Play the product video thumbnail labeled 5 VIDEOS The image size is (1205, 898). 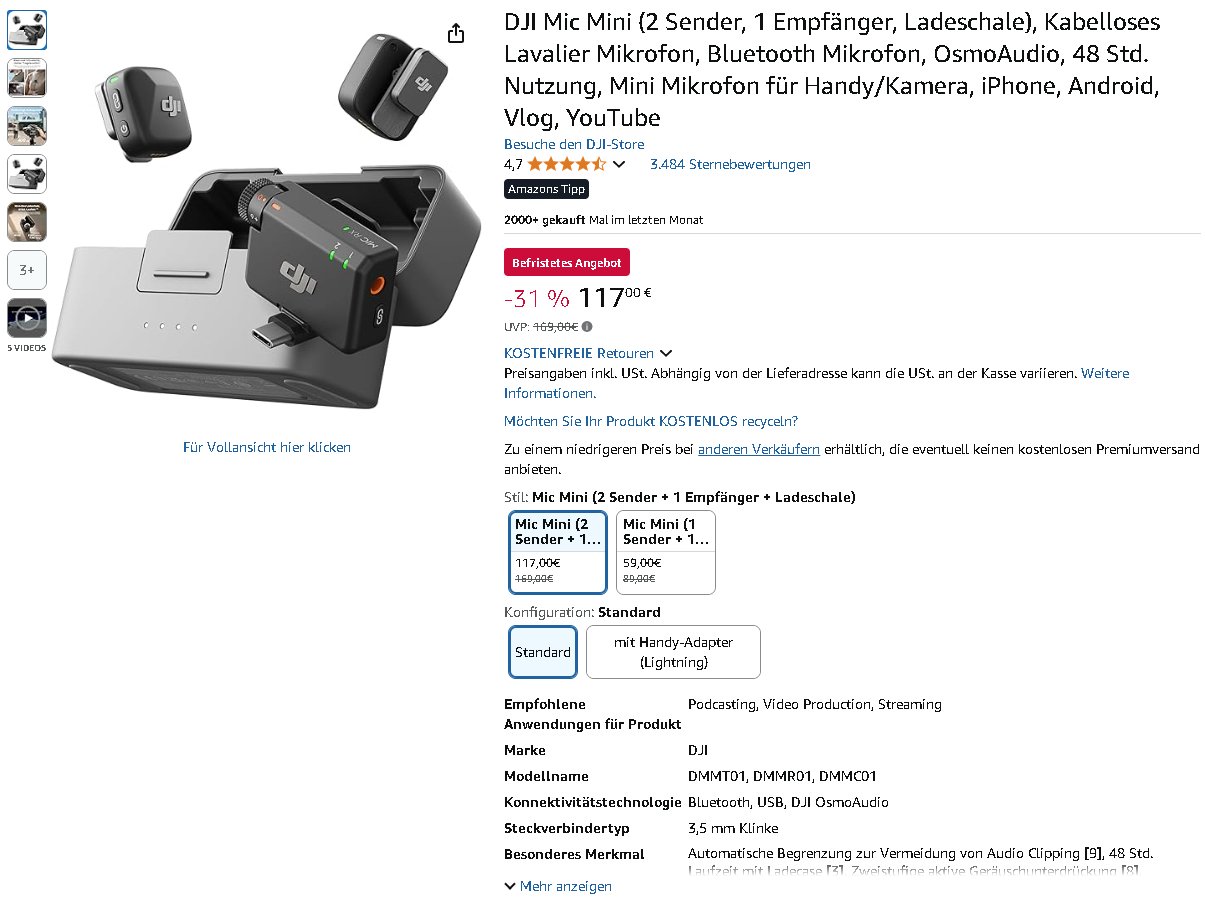point(27,318)
